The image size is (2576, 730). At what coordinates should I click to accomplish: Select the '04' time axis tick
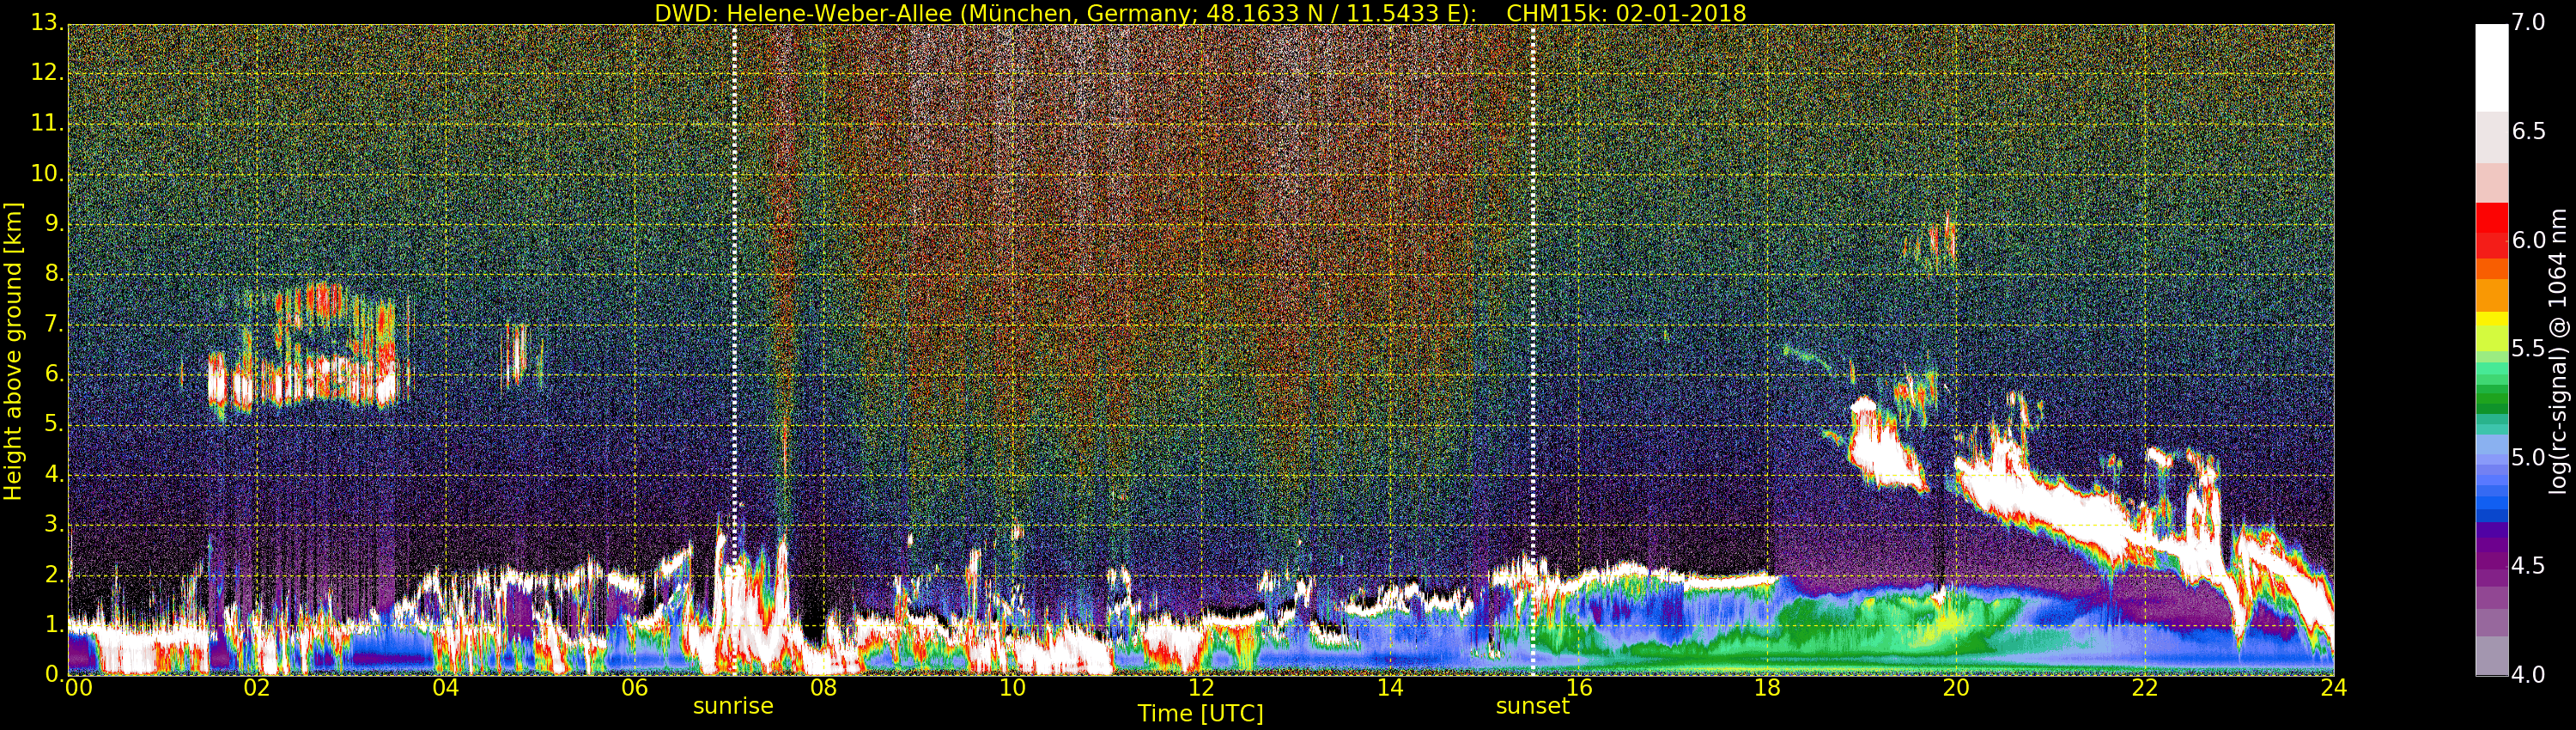446,687
